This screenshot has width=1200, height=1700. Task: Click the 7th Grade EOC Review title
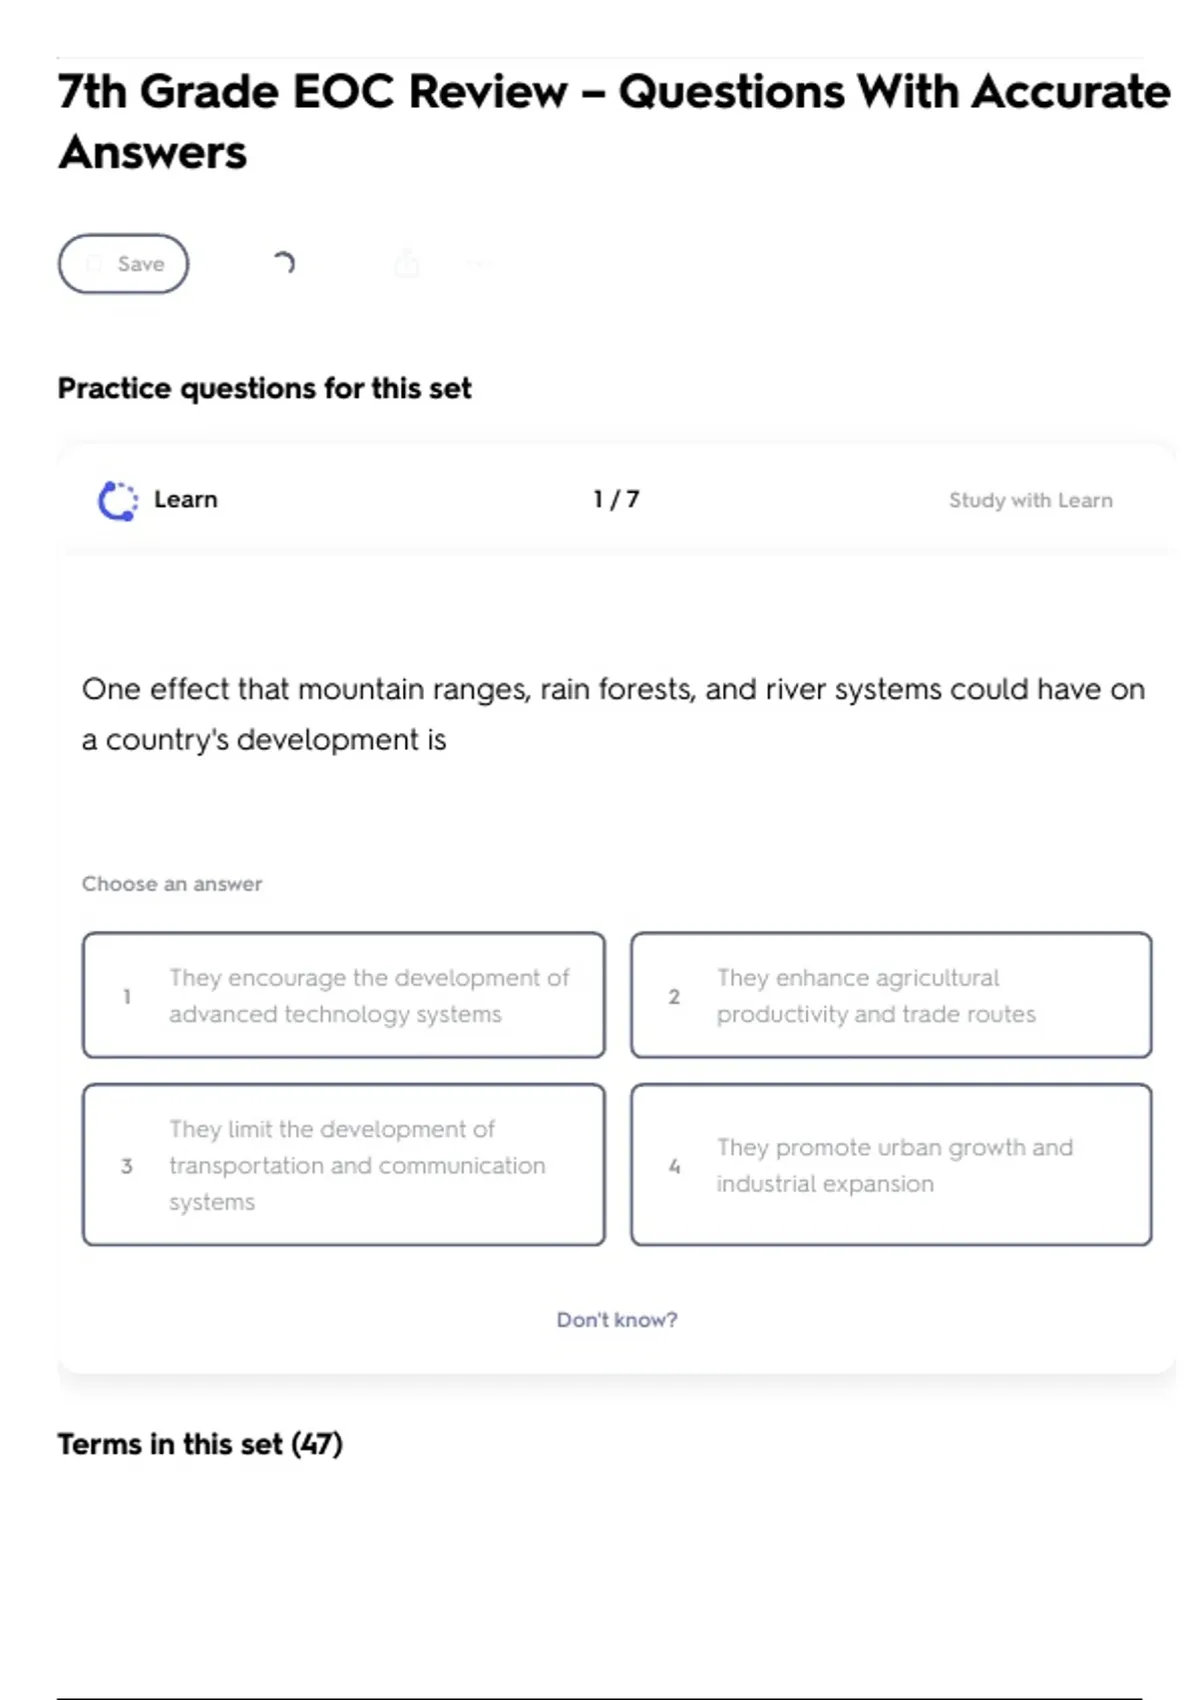click(x=614, y=122)
